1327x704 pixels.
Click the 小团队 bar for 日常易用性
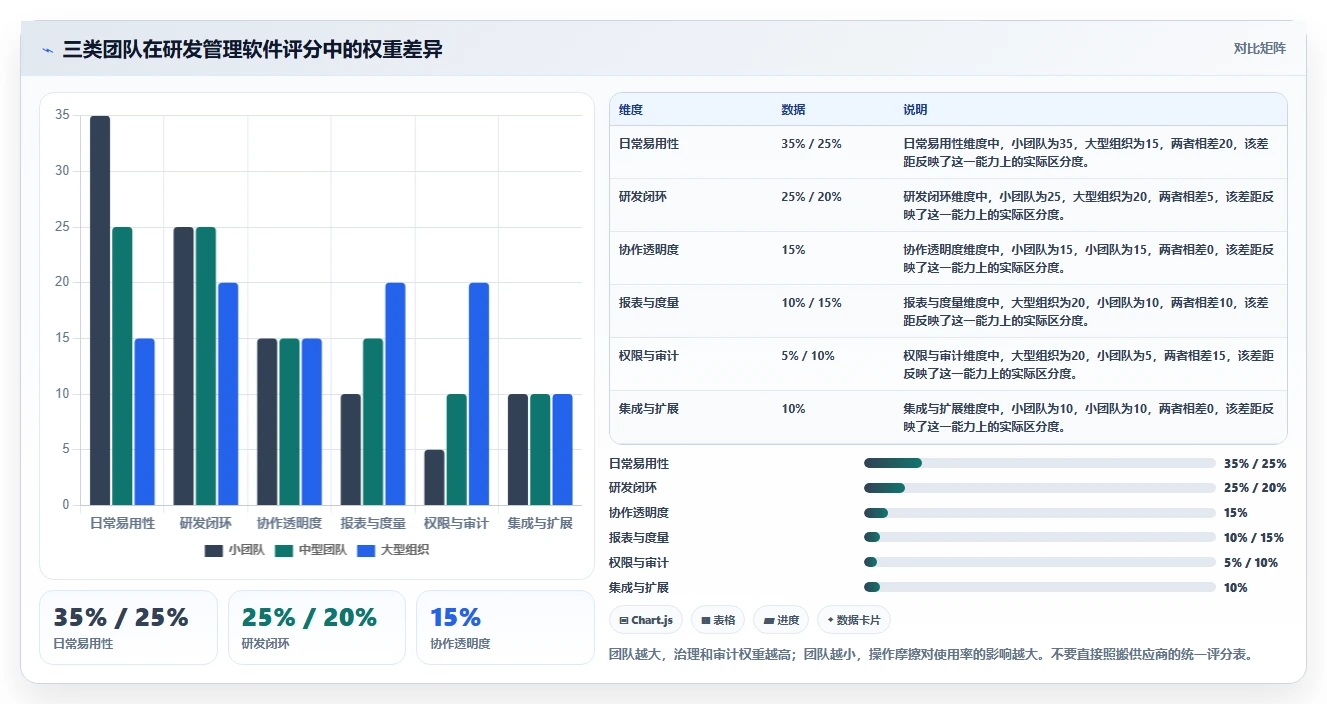click(x=100, y=310)
